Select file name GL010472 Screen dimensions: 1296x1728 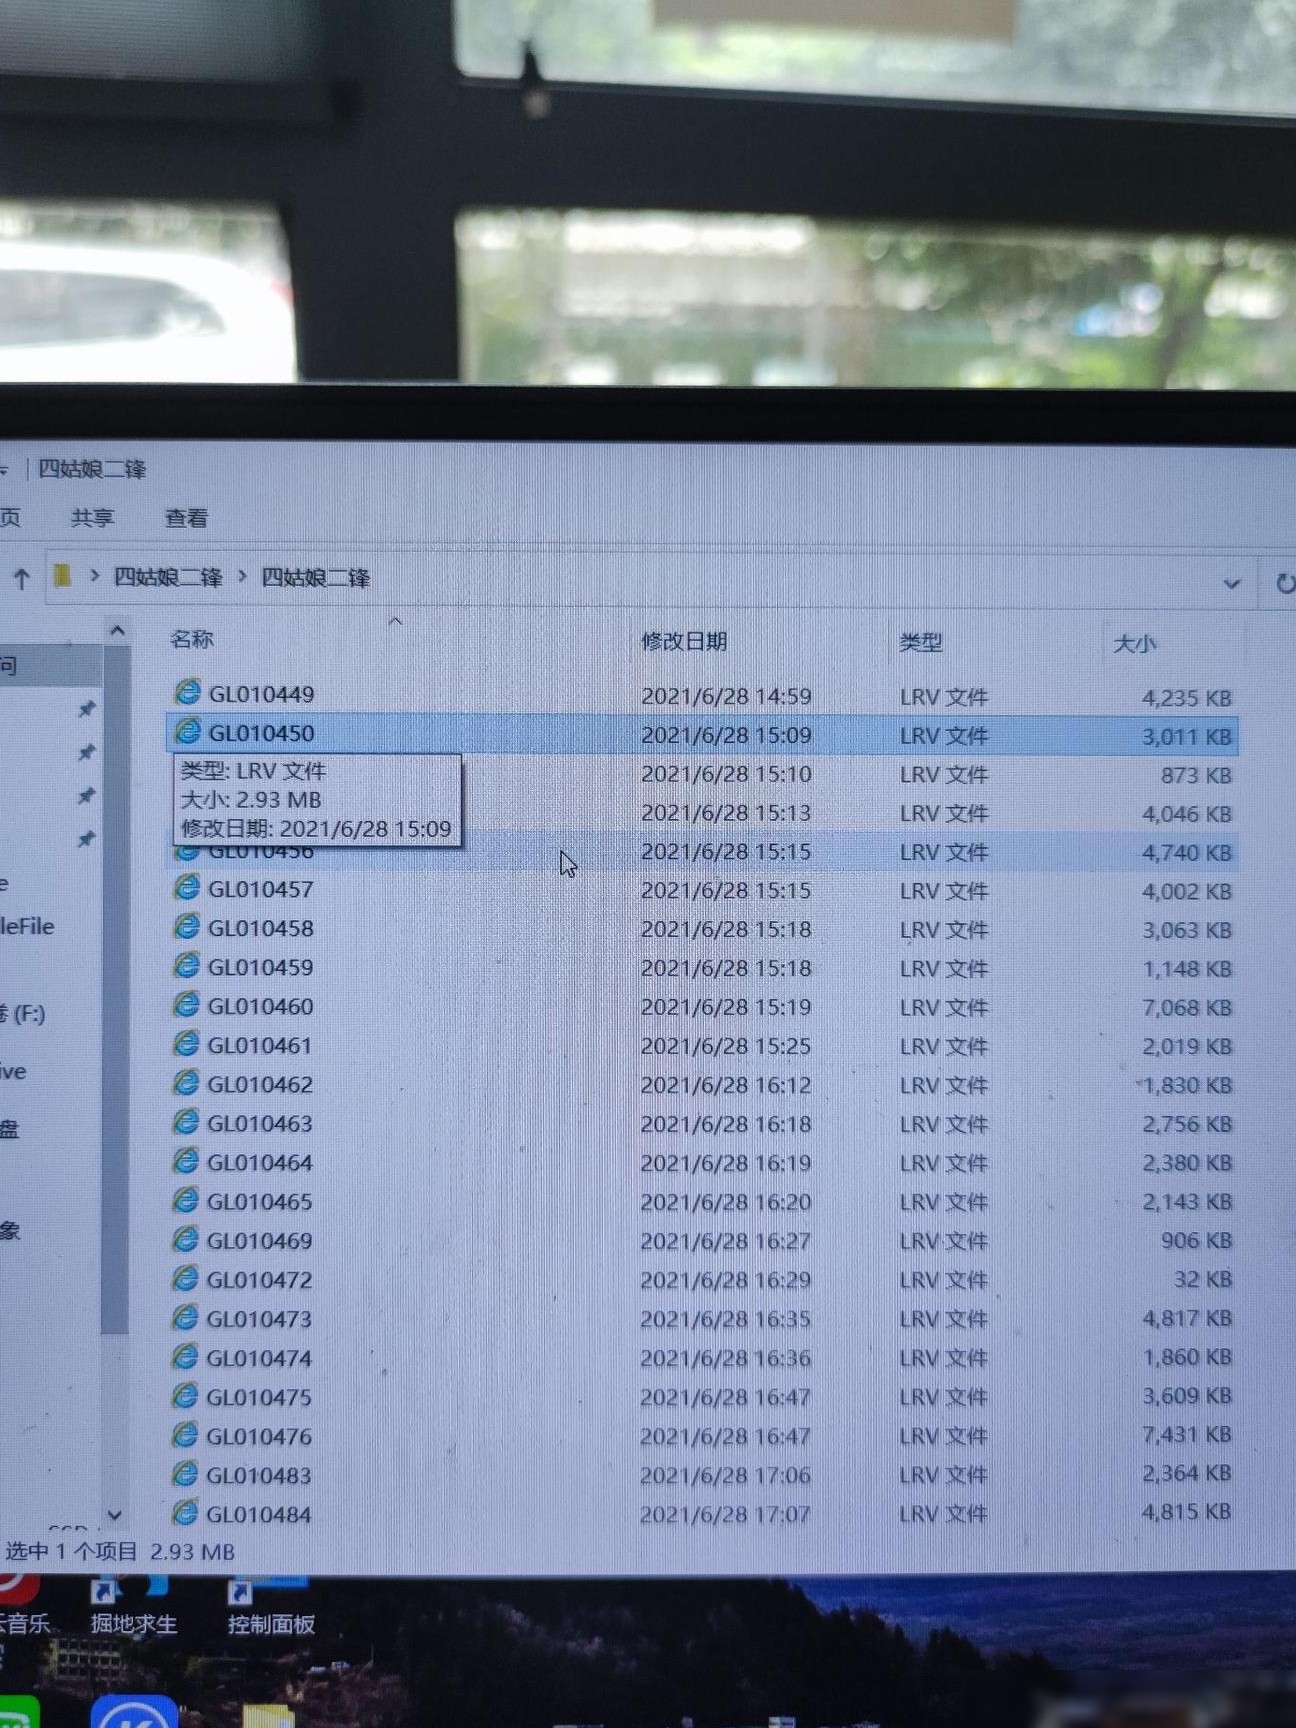259,1280
